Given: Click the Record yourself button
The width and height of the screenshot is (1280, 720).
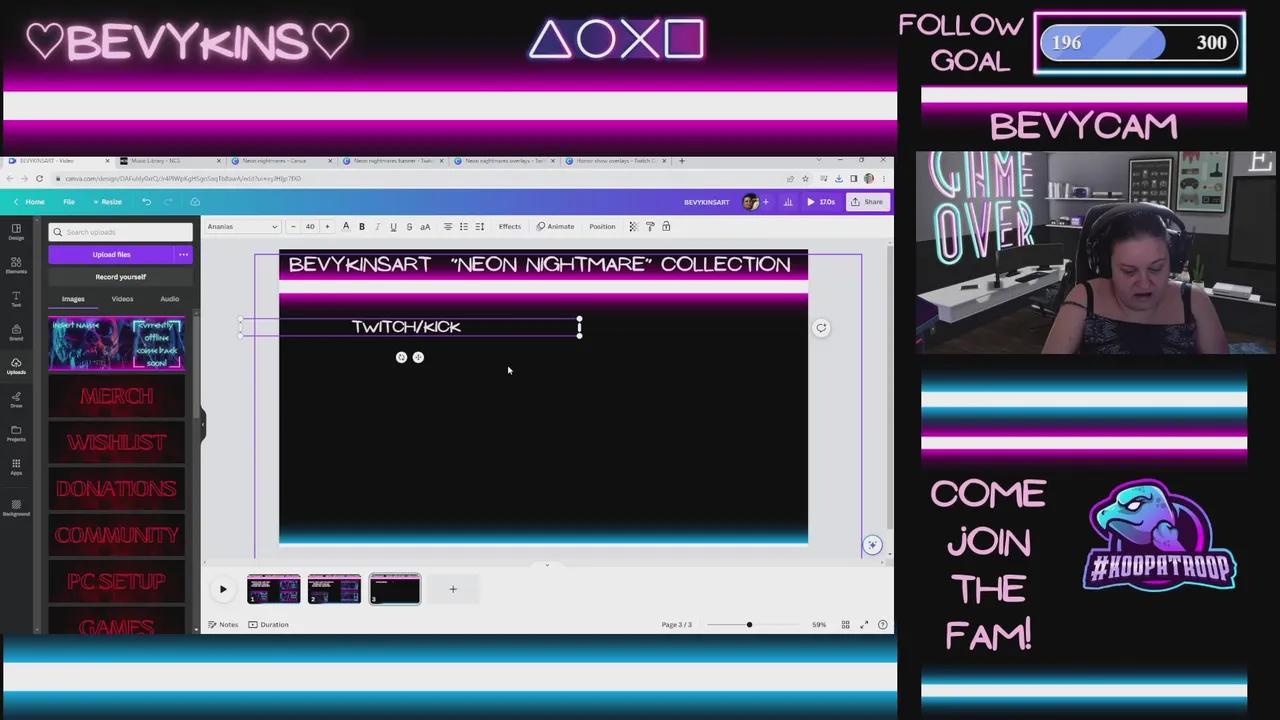Looking at the screenshot, I should click(x=120, y=277).
